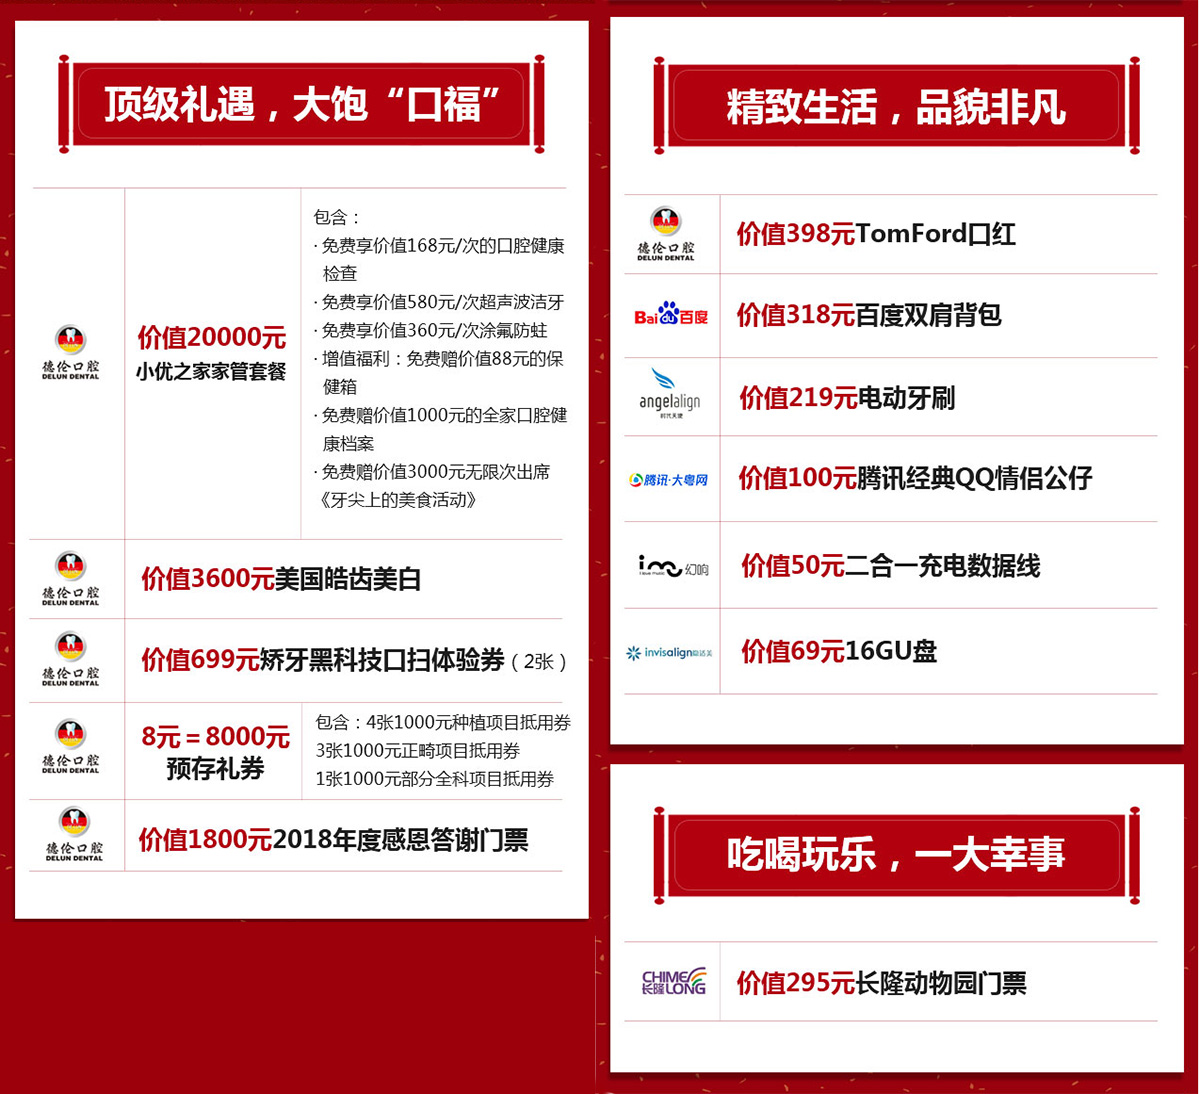This screenshot has width=1200, height=1094.
Task: Click the Delun Dental logo beside 矫牙黑科技口扫体验券
Action: (70, 659)
